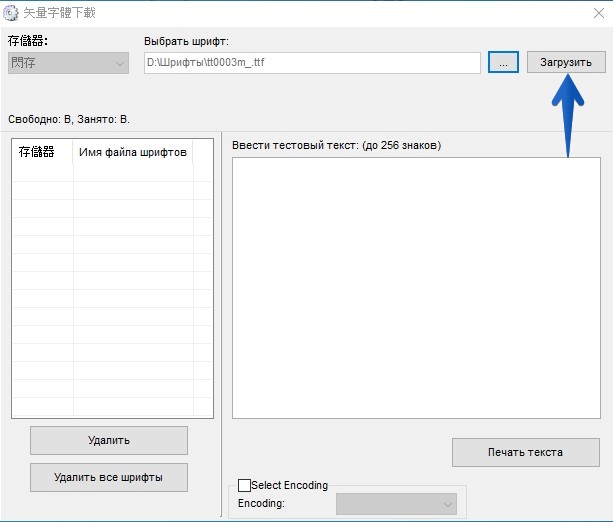Image resolution: width=613 pixels, height=522 pixels.
Task: Click the Загрузить button
Action: tap(565, 62)
